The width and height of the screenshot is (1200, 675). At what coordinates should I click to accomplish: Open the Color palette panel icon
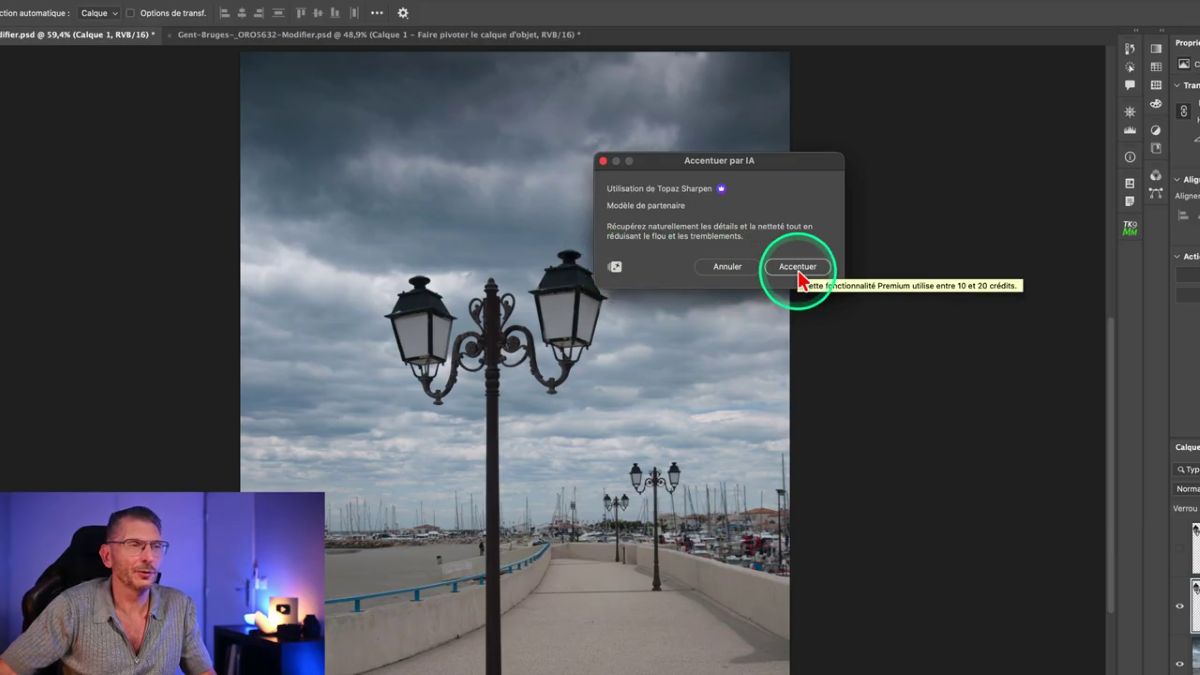[1156, 104]
